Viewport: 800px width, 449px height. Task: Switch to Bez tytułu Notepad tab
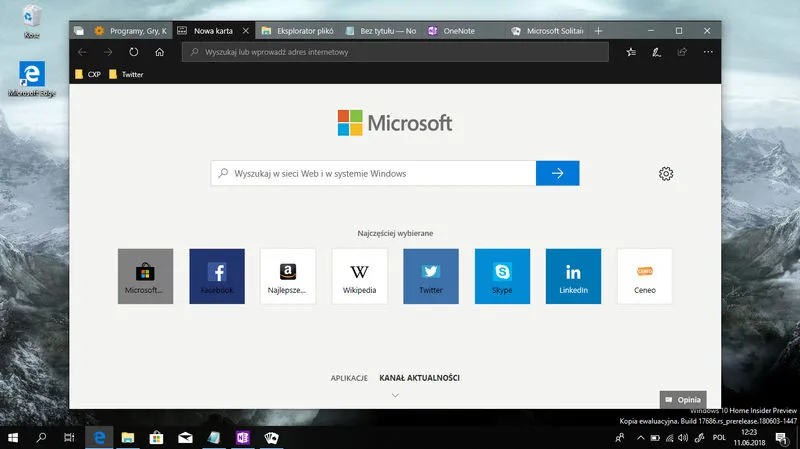click(x=381, y=31)
